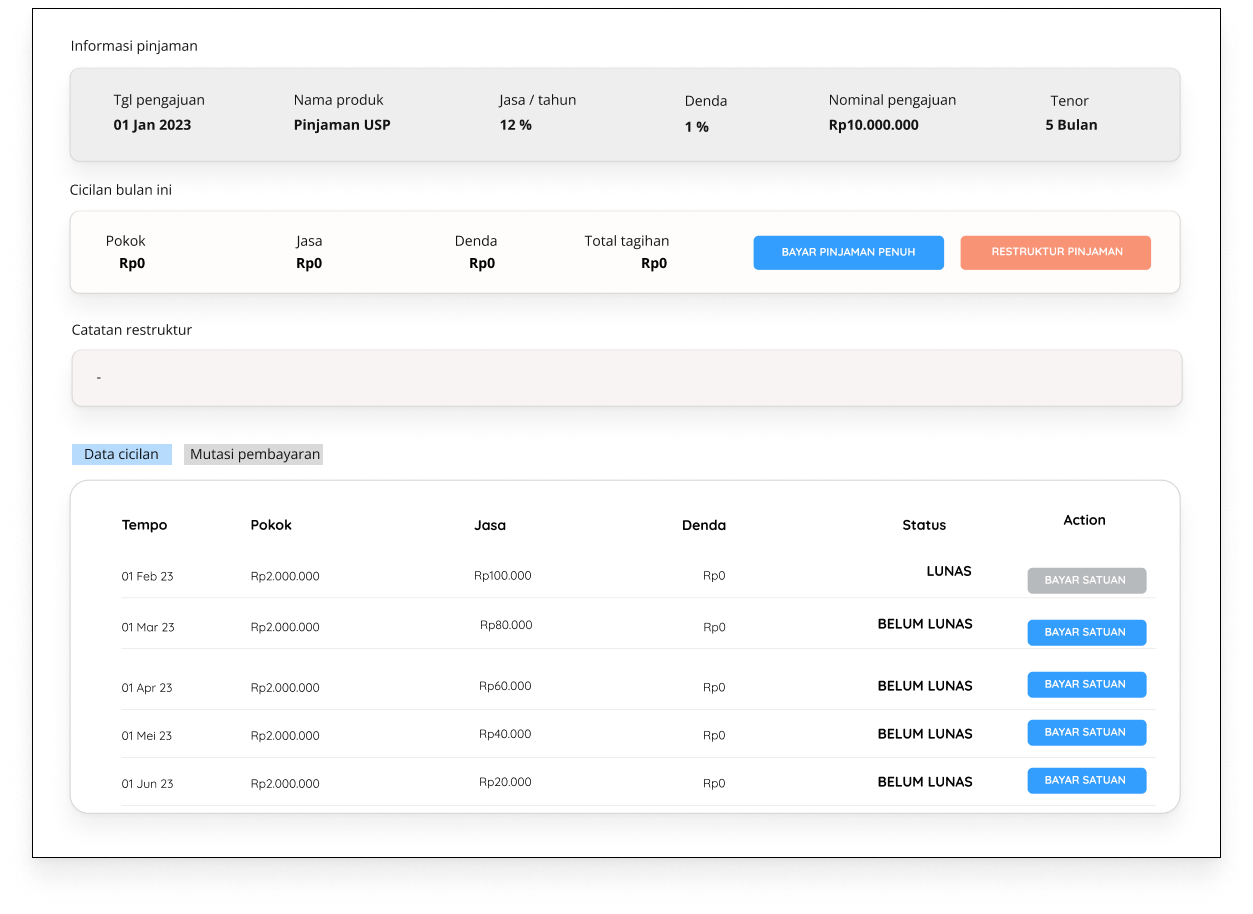
Task: Click the Denda column header
Action: [x=704, y=524]
